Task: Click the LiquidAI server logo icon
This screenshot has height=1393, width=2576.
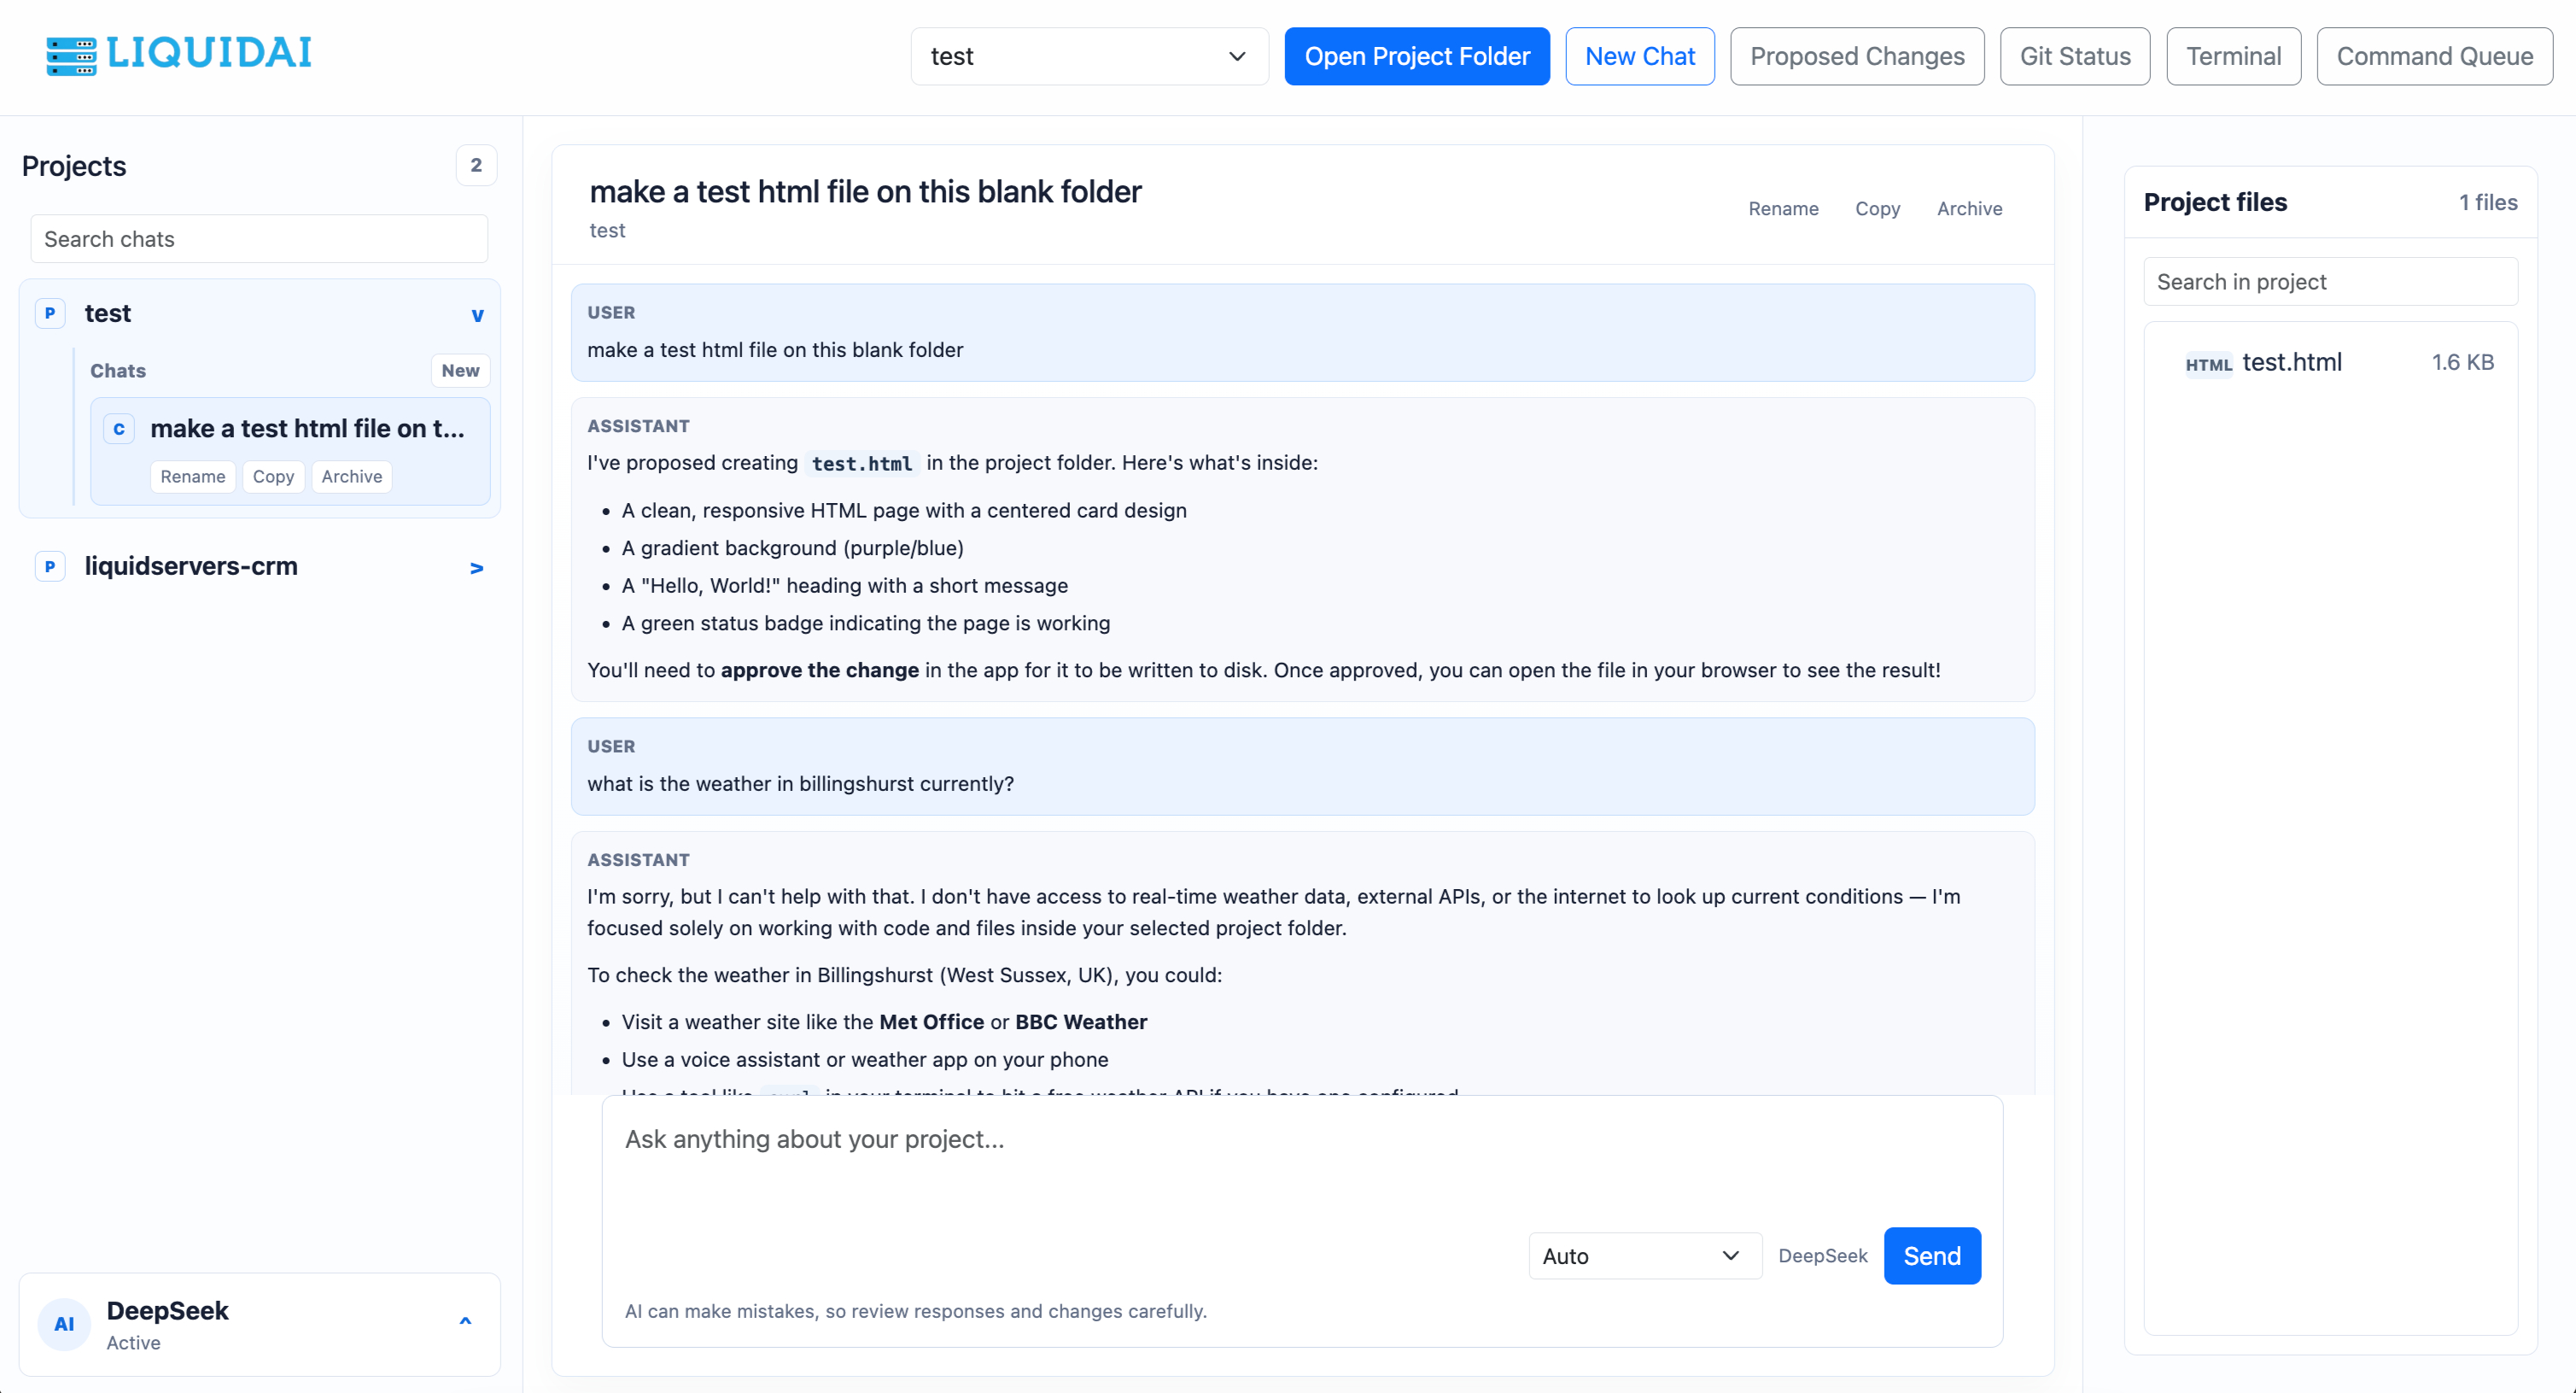Action: 71,56
